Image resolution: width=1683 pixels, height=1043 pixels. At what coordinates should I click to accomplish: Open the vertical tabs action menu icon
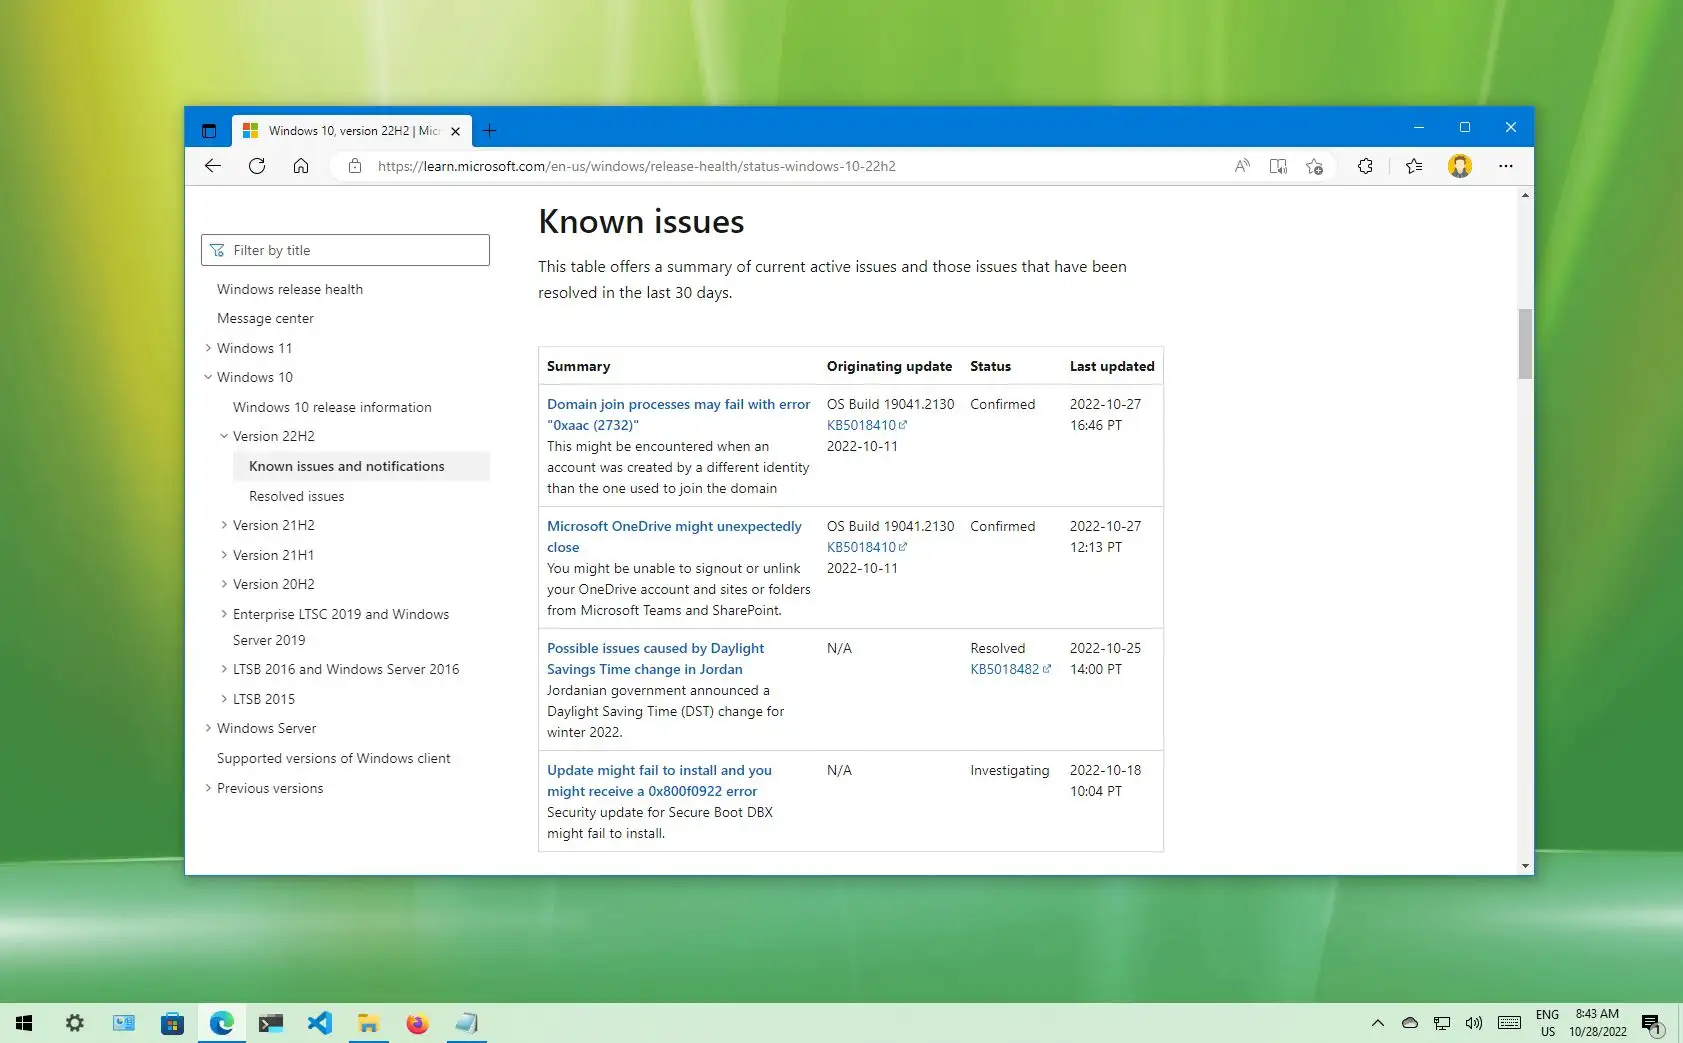coord(209,131)
